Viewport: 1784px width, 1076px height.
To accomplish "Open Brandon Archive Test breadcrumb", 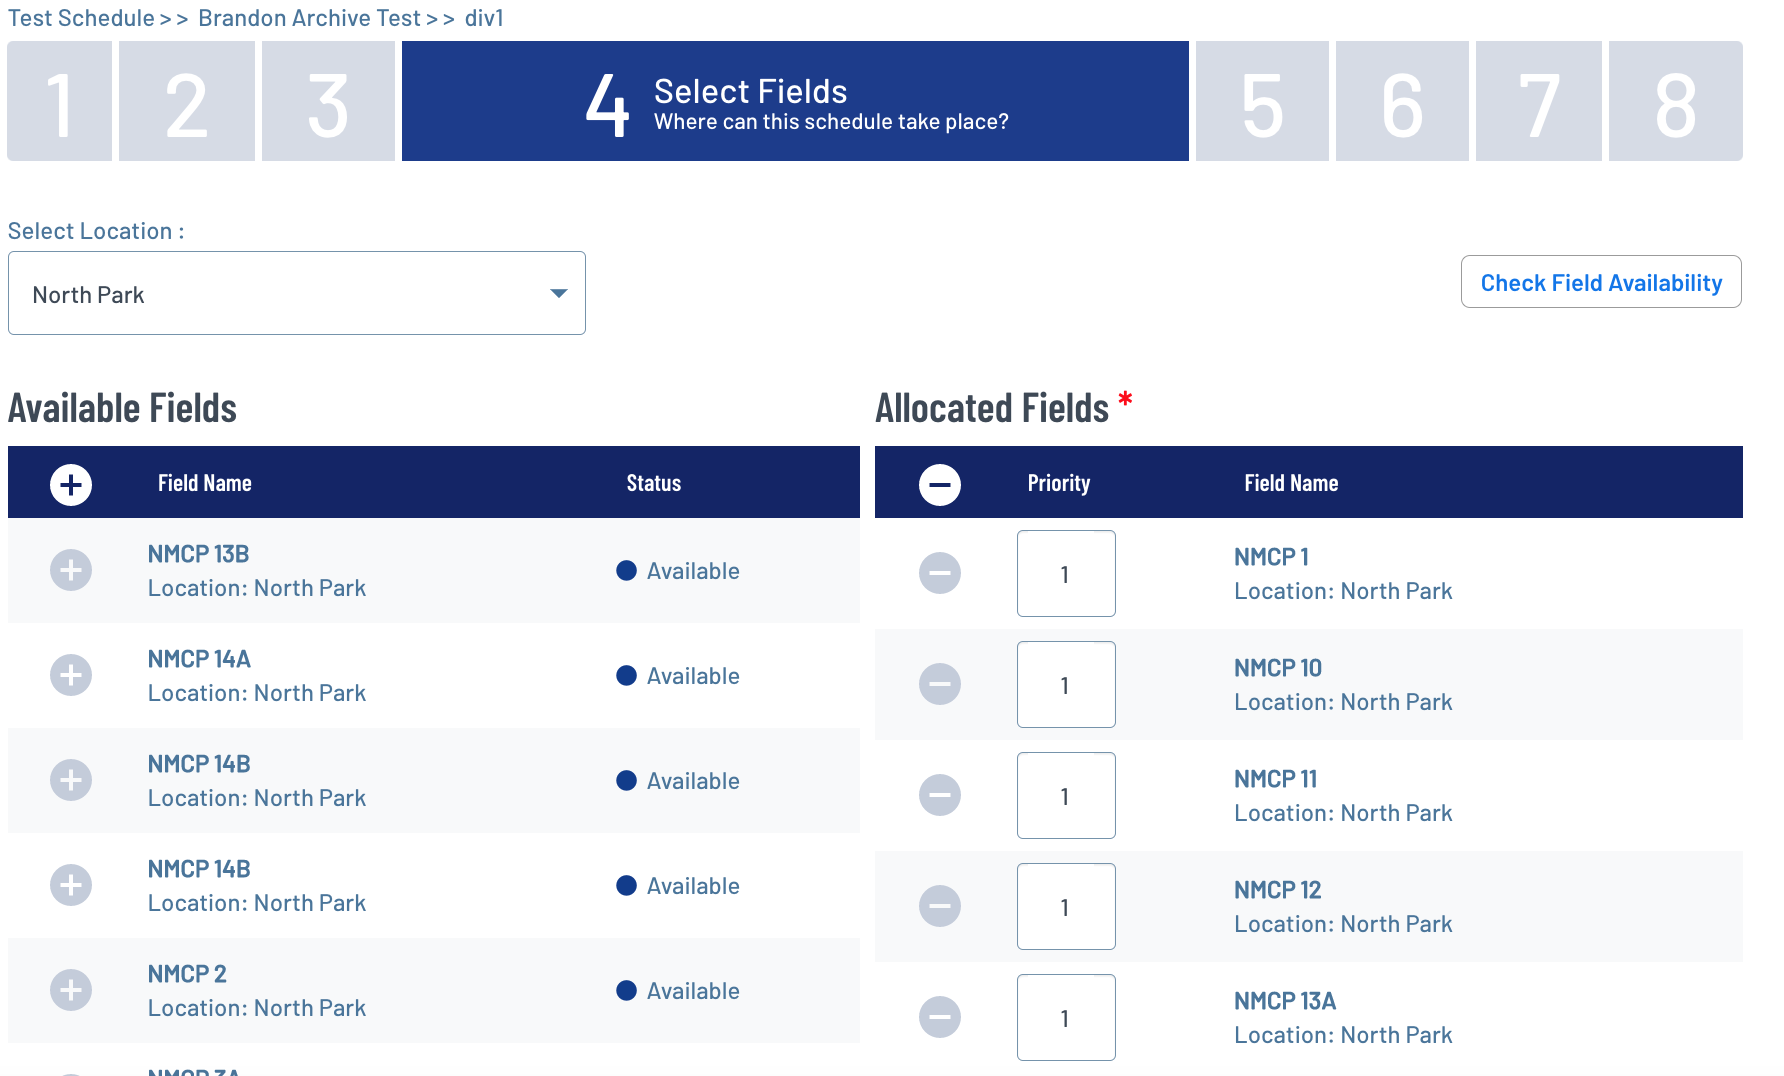I will (x=309, y=18).
